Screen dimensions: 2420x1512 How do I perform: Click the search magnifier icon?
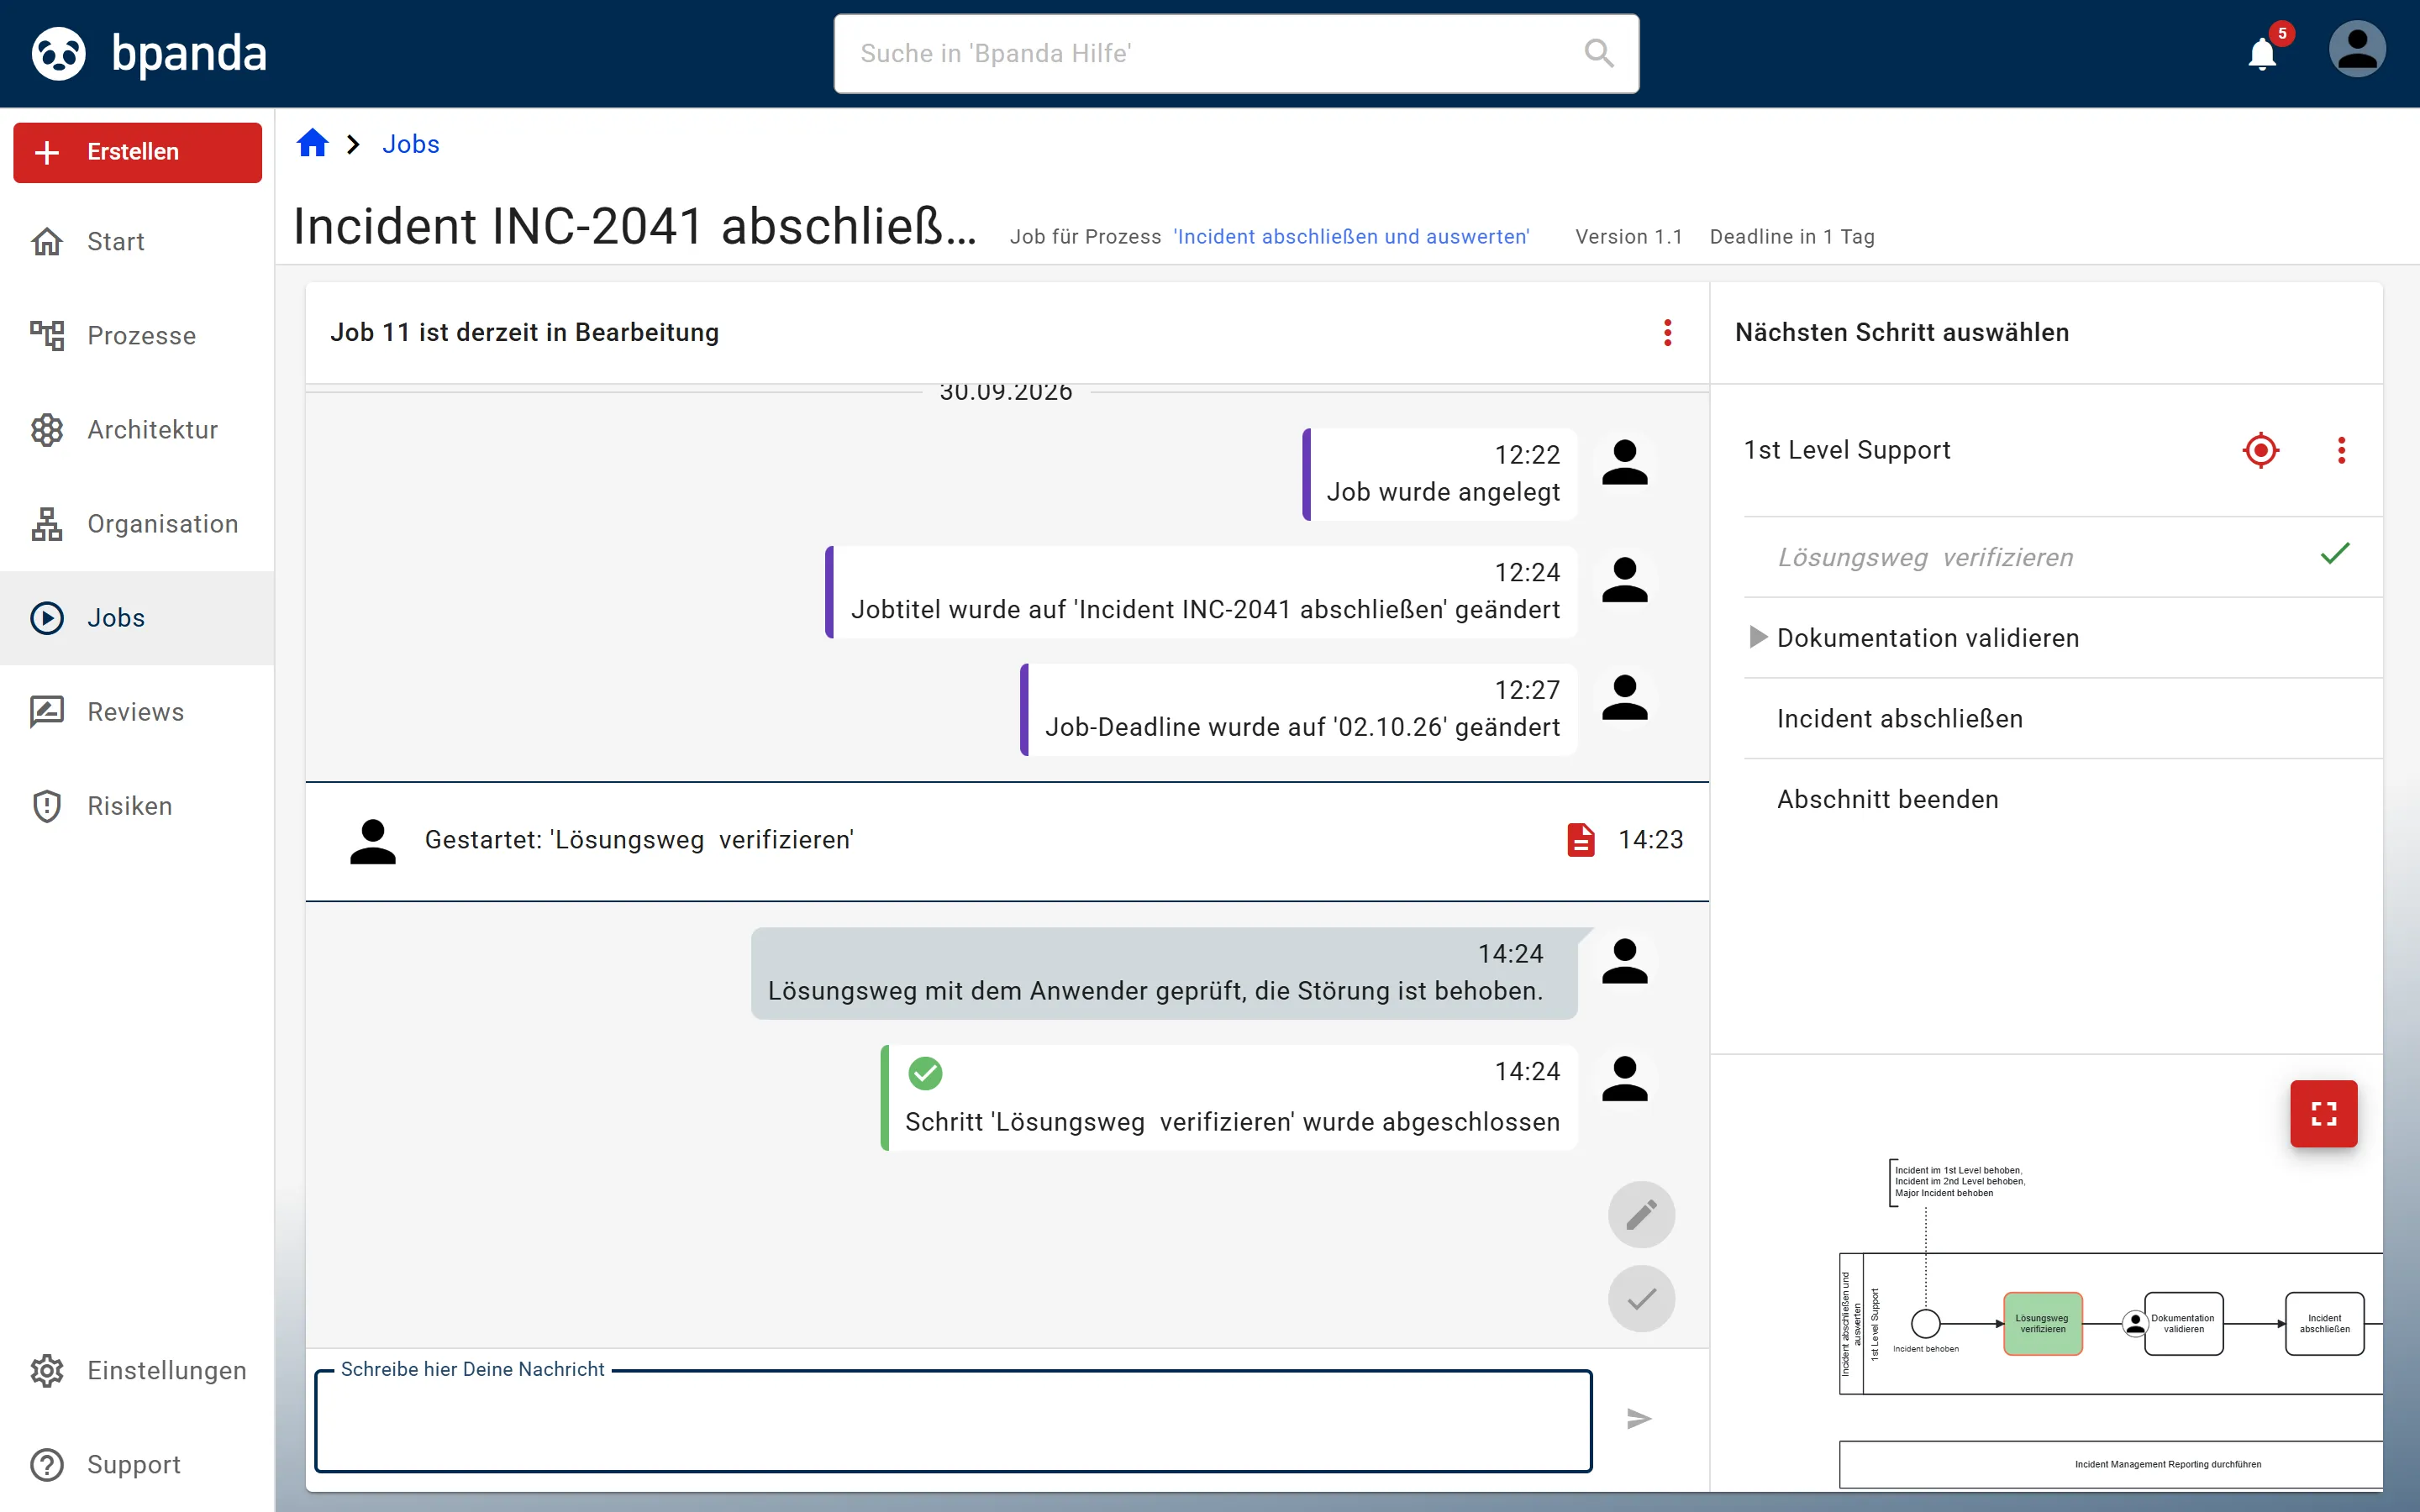[1599, 53]
